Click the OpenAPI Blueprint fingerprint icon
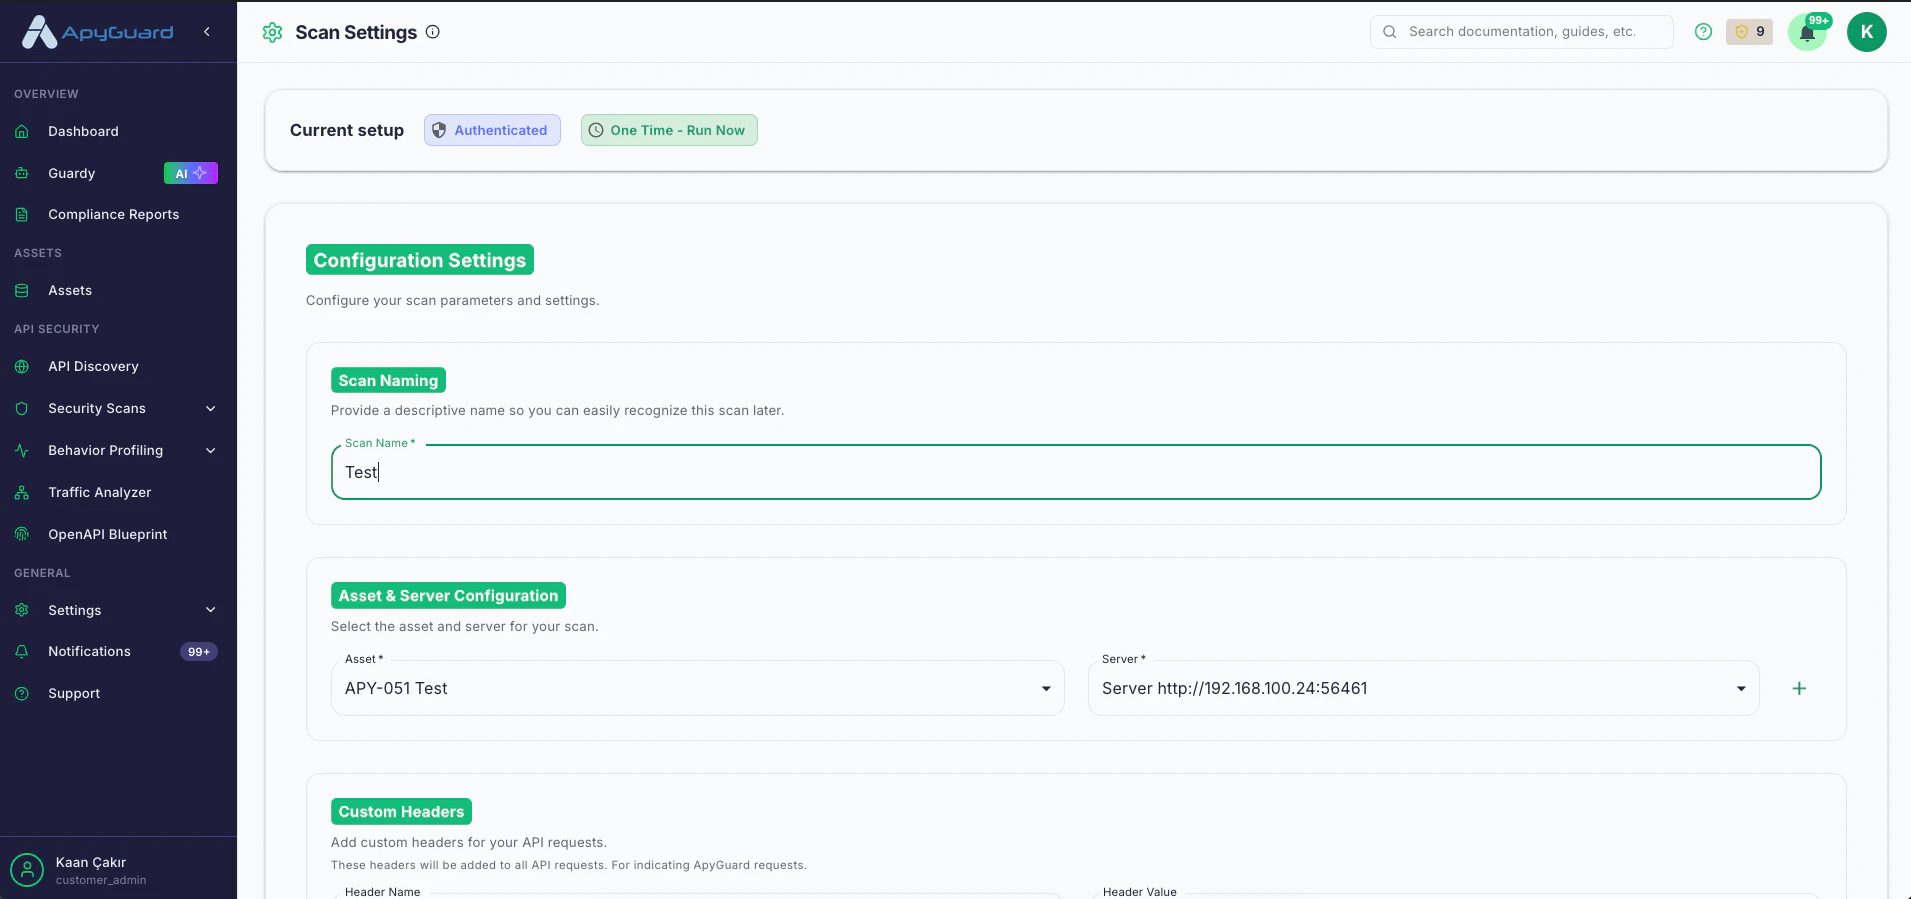 tap(22, 534)
